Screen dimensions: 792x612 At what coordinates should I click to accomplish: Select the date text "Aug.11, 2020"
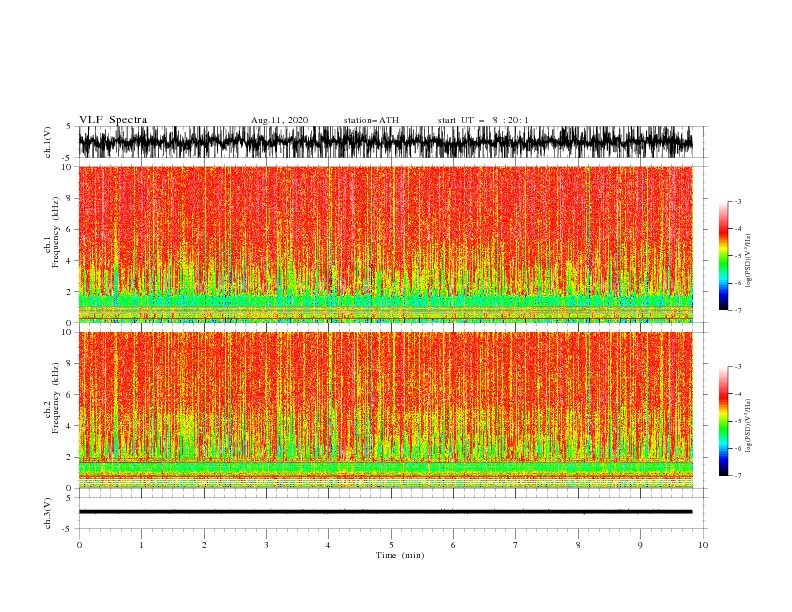tap(279, 120)
